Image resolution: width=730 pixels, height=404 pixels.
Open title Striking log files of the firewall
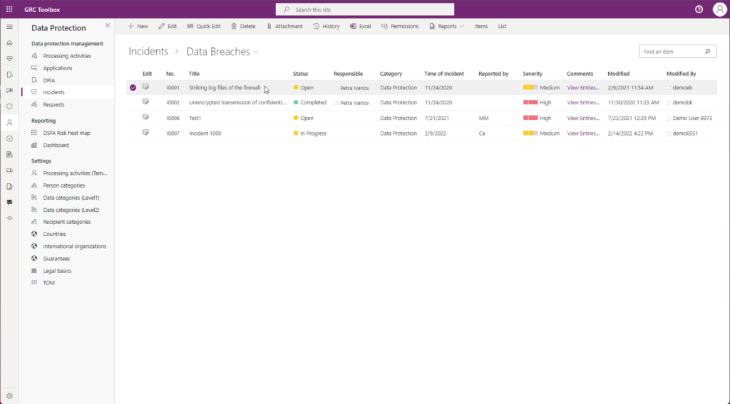(224, 88)
